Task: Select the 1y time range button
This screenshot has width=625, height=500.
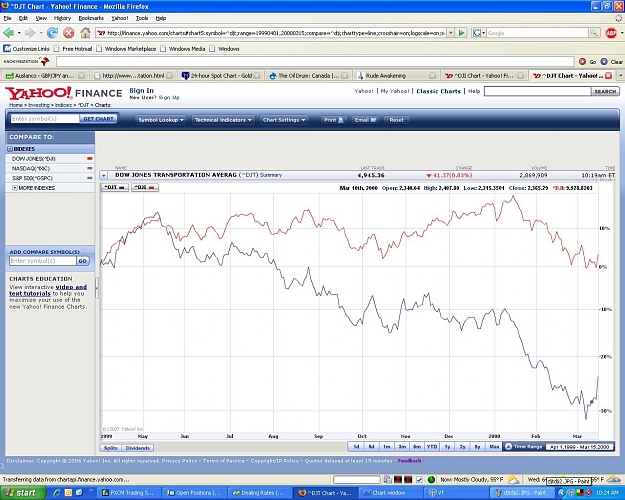Action: click(x=447, y=447)
